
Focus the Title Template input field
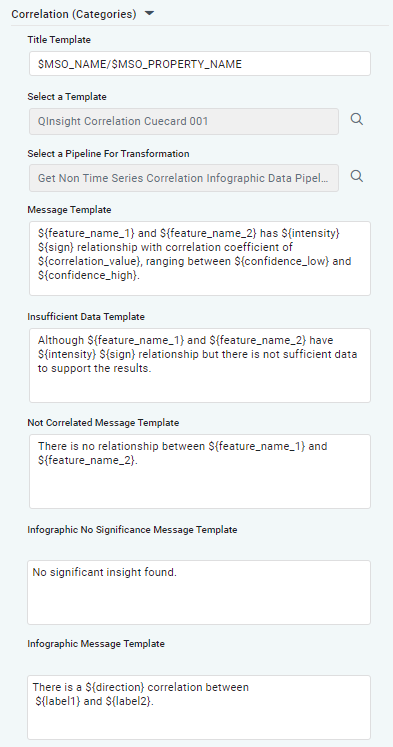200,64
